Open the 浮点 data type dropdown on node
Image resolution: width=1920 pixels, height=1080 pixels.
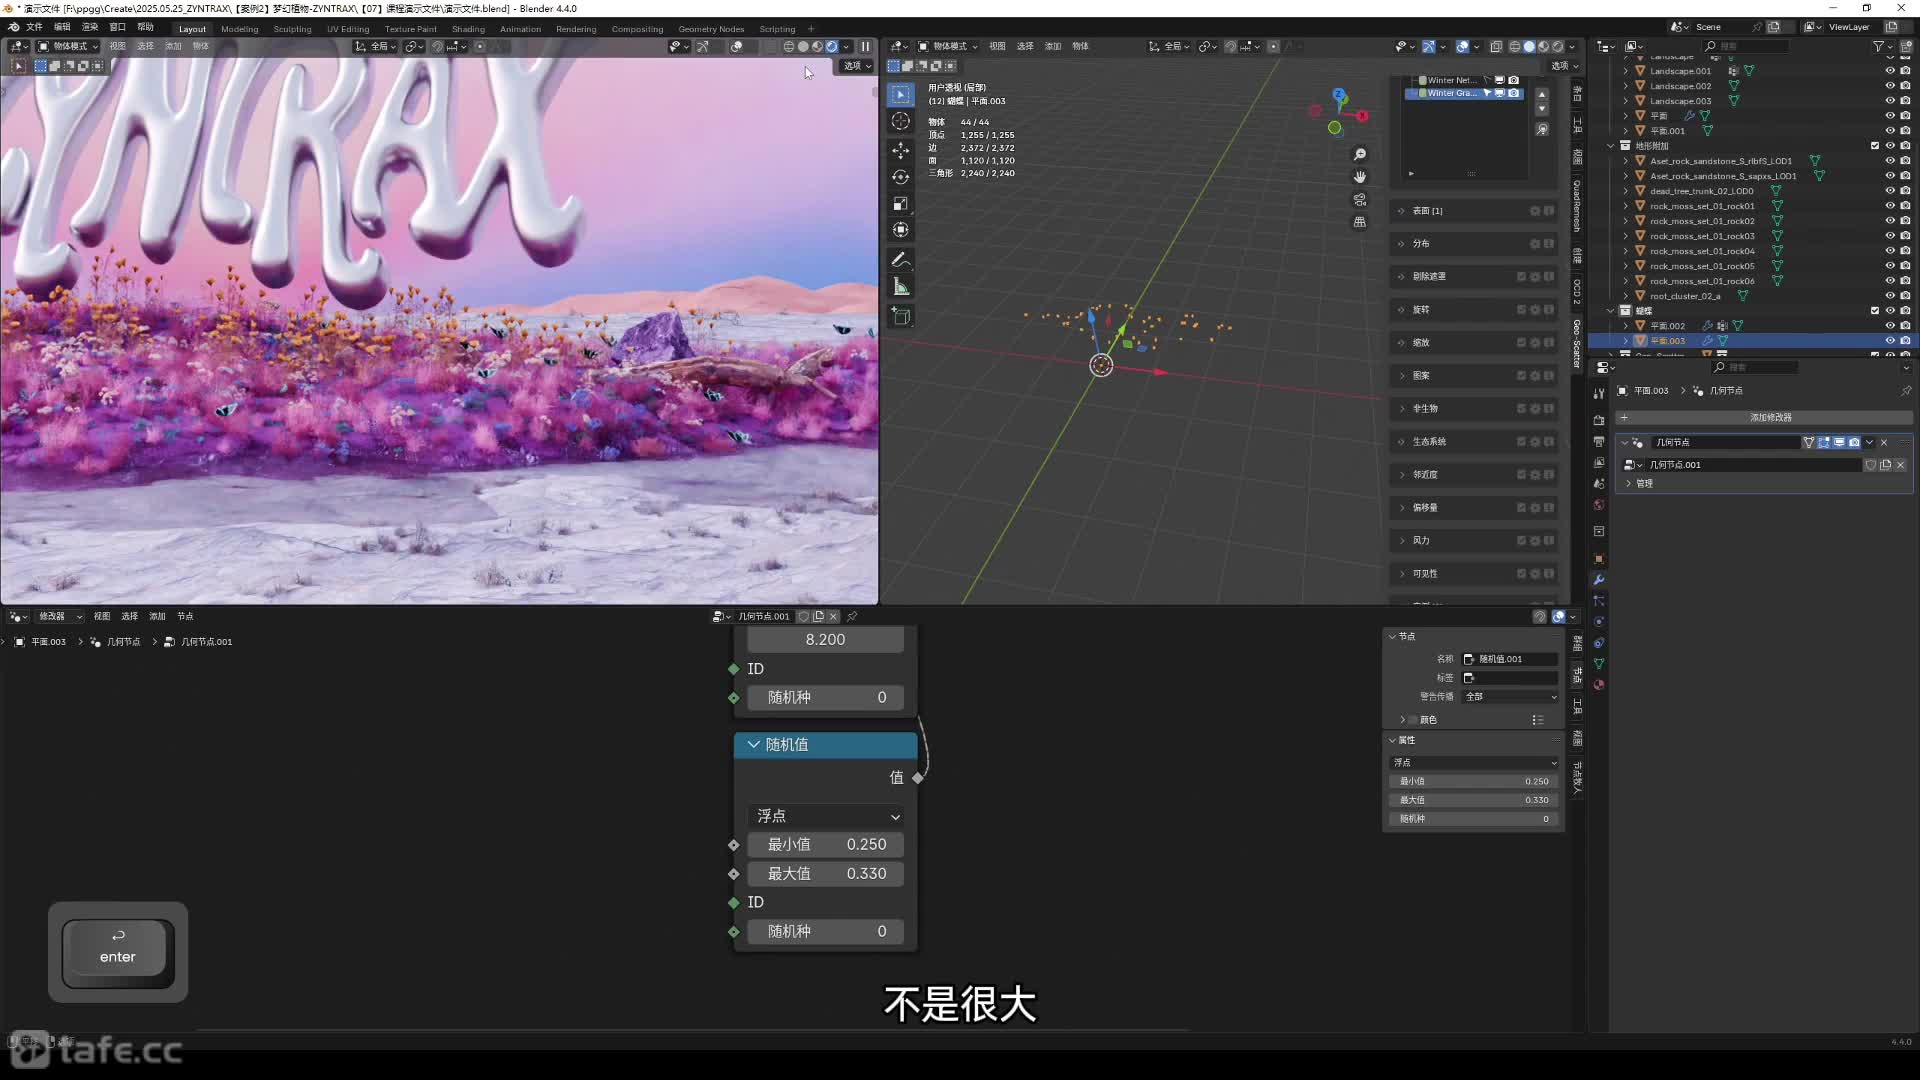point(826,817)
